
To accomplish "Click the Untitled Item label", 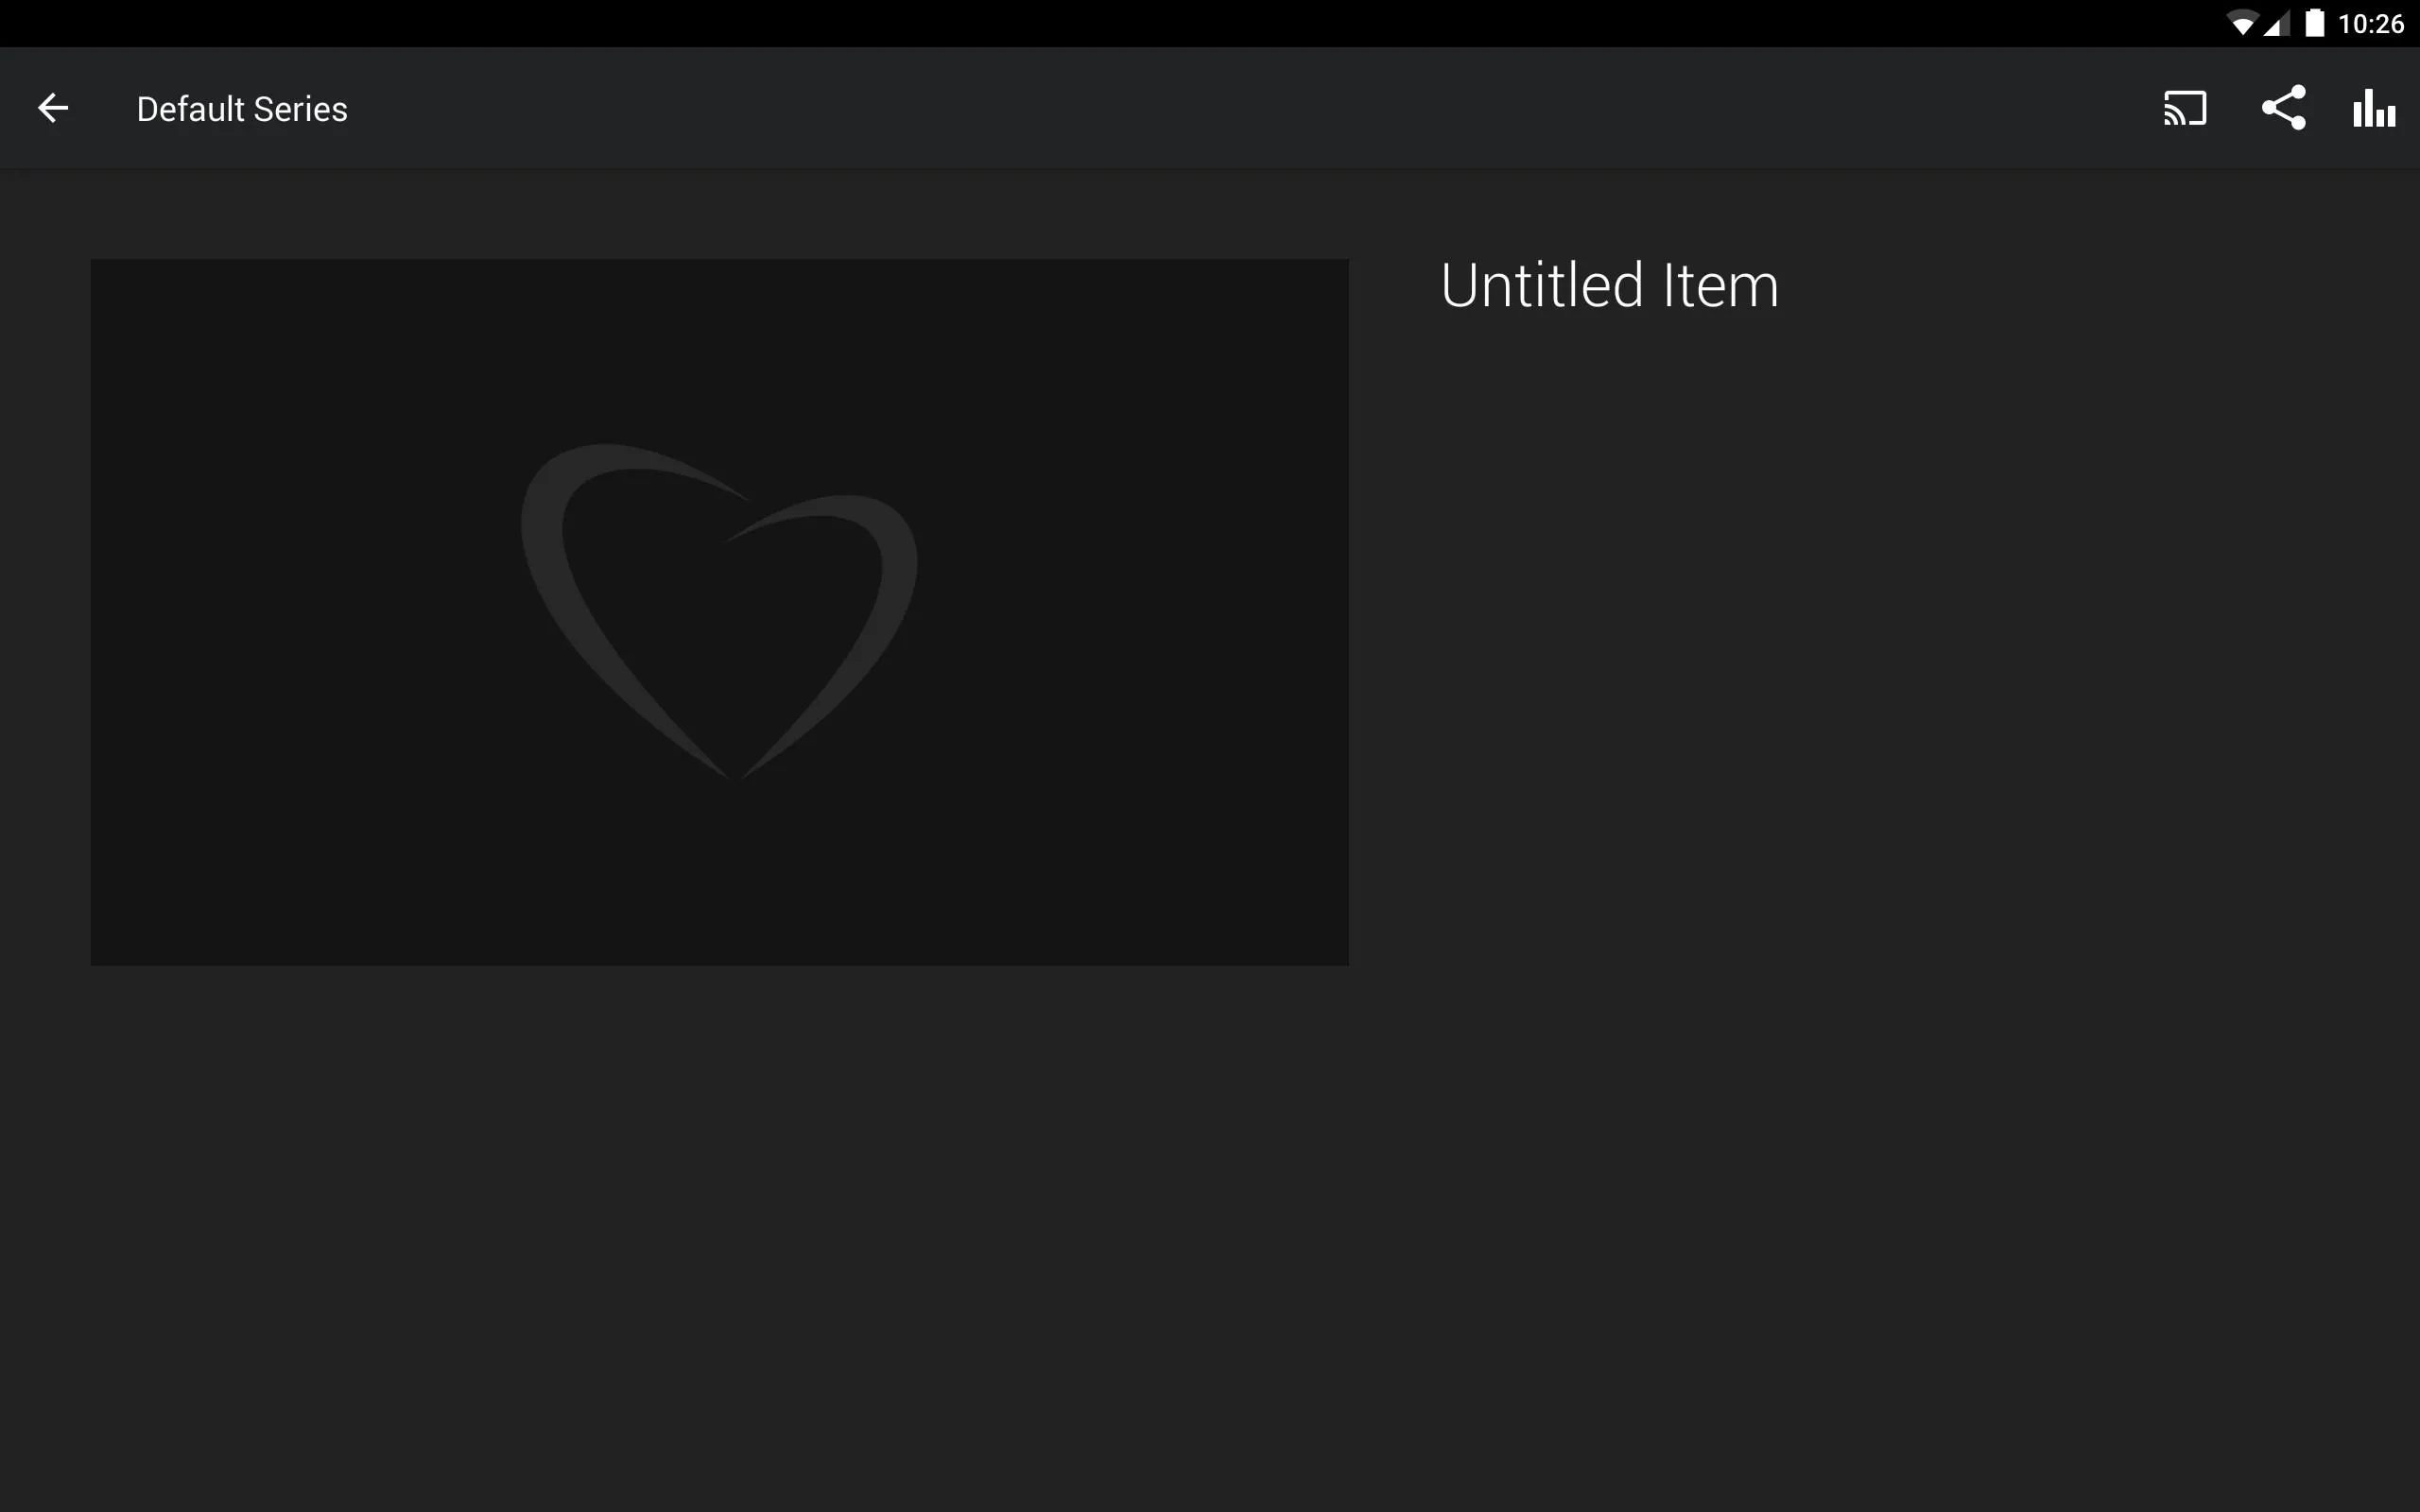I will tap(1606, 283).
